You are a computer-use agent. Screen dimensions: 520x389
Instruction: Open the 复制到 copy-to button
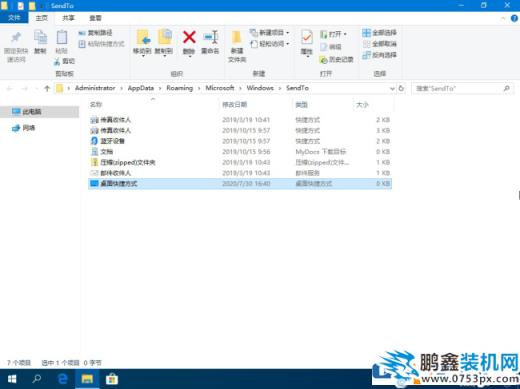pos(164,43)
